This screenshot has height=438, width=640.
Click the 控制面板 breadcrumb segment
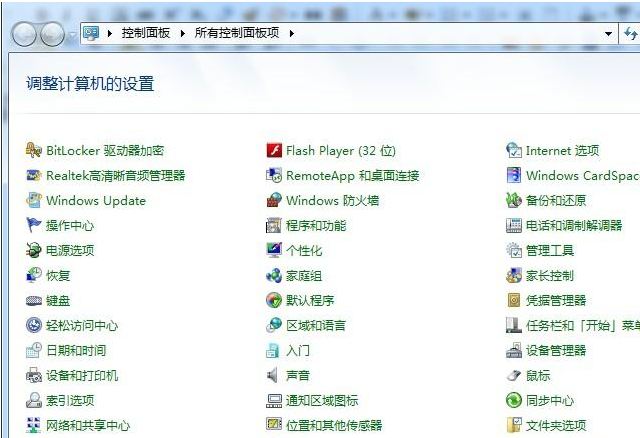(x=145, y=33)
